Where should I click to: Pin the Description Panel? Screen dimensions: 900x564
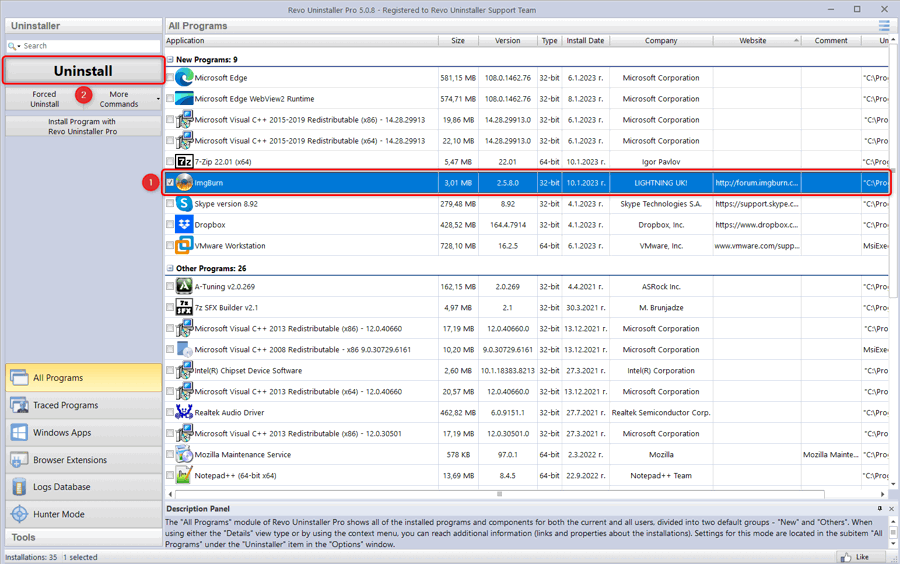(x=879, y=508)
